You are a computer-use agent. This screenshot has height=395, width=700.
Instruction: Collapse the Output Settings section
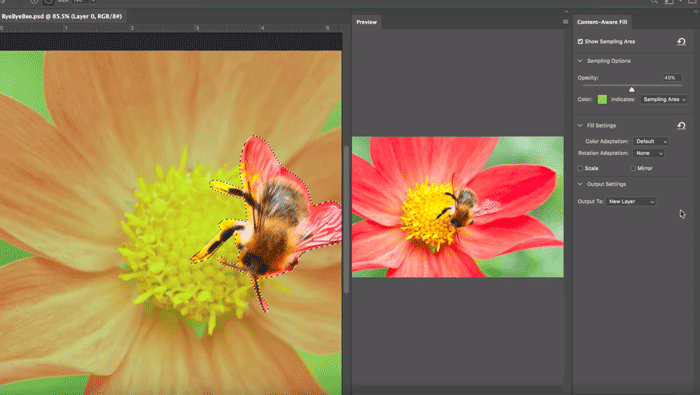click(x=580, y=184)
